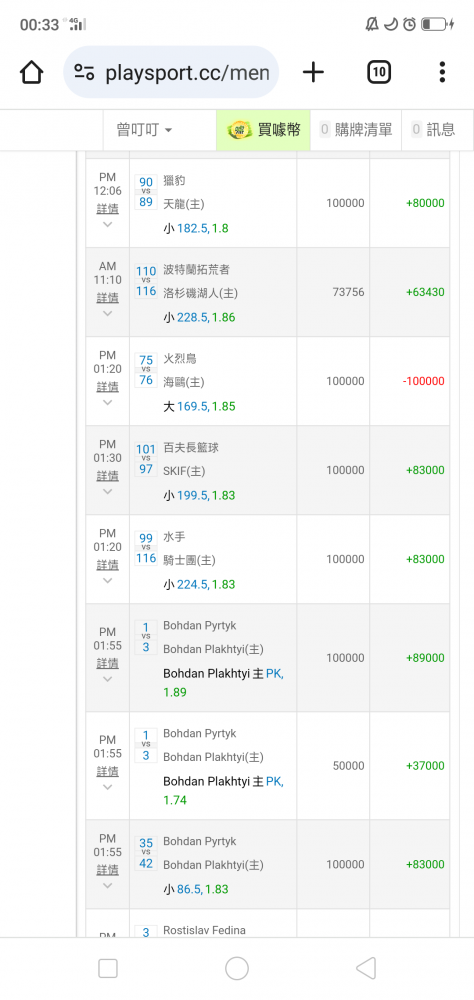The width and height of the screenshot is (474, 1000).
Task: Tap the browser home icon
Action: [x=31, y=72]
